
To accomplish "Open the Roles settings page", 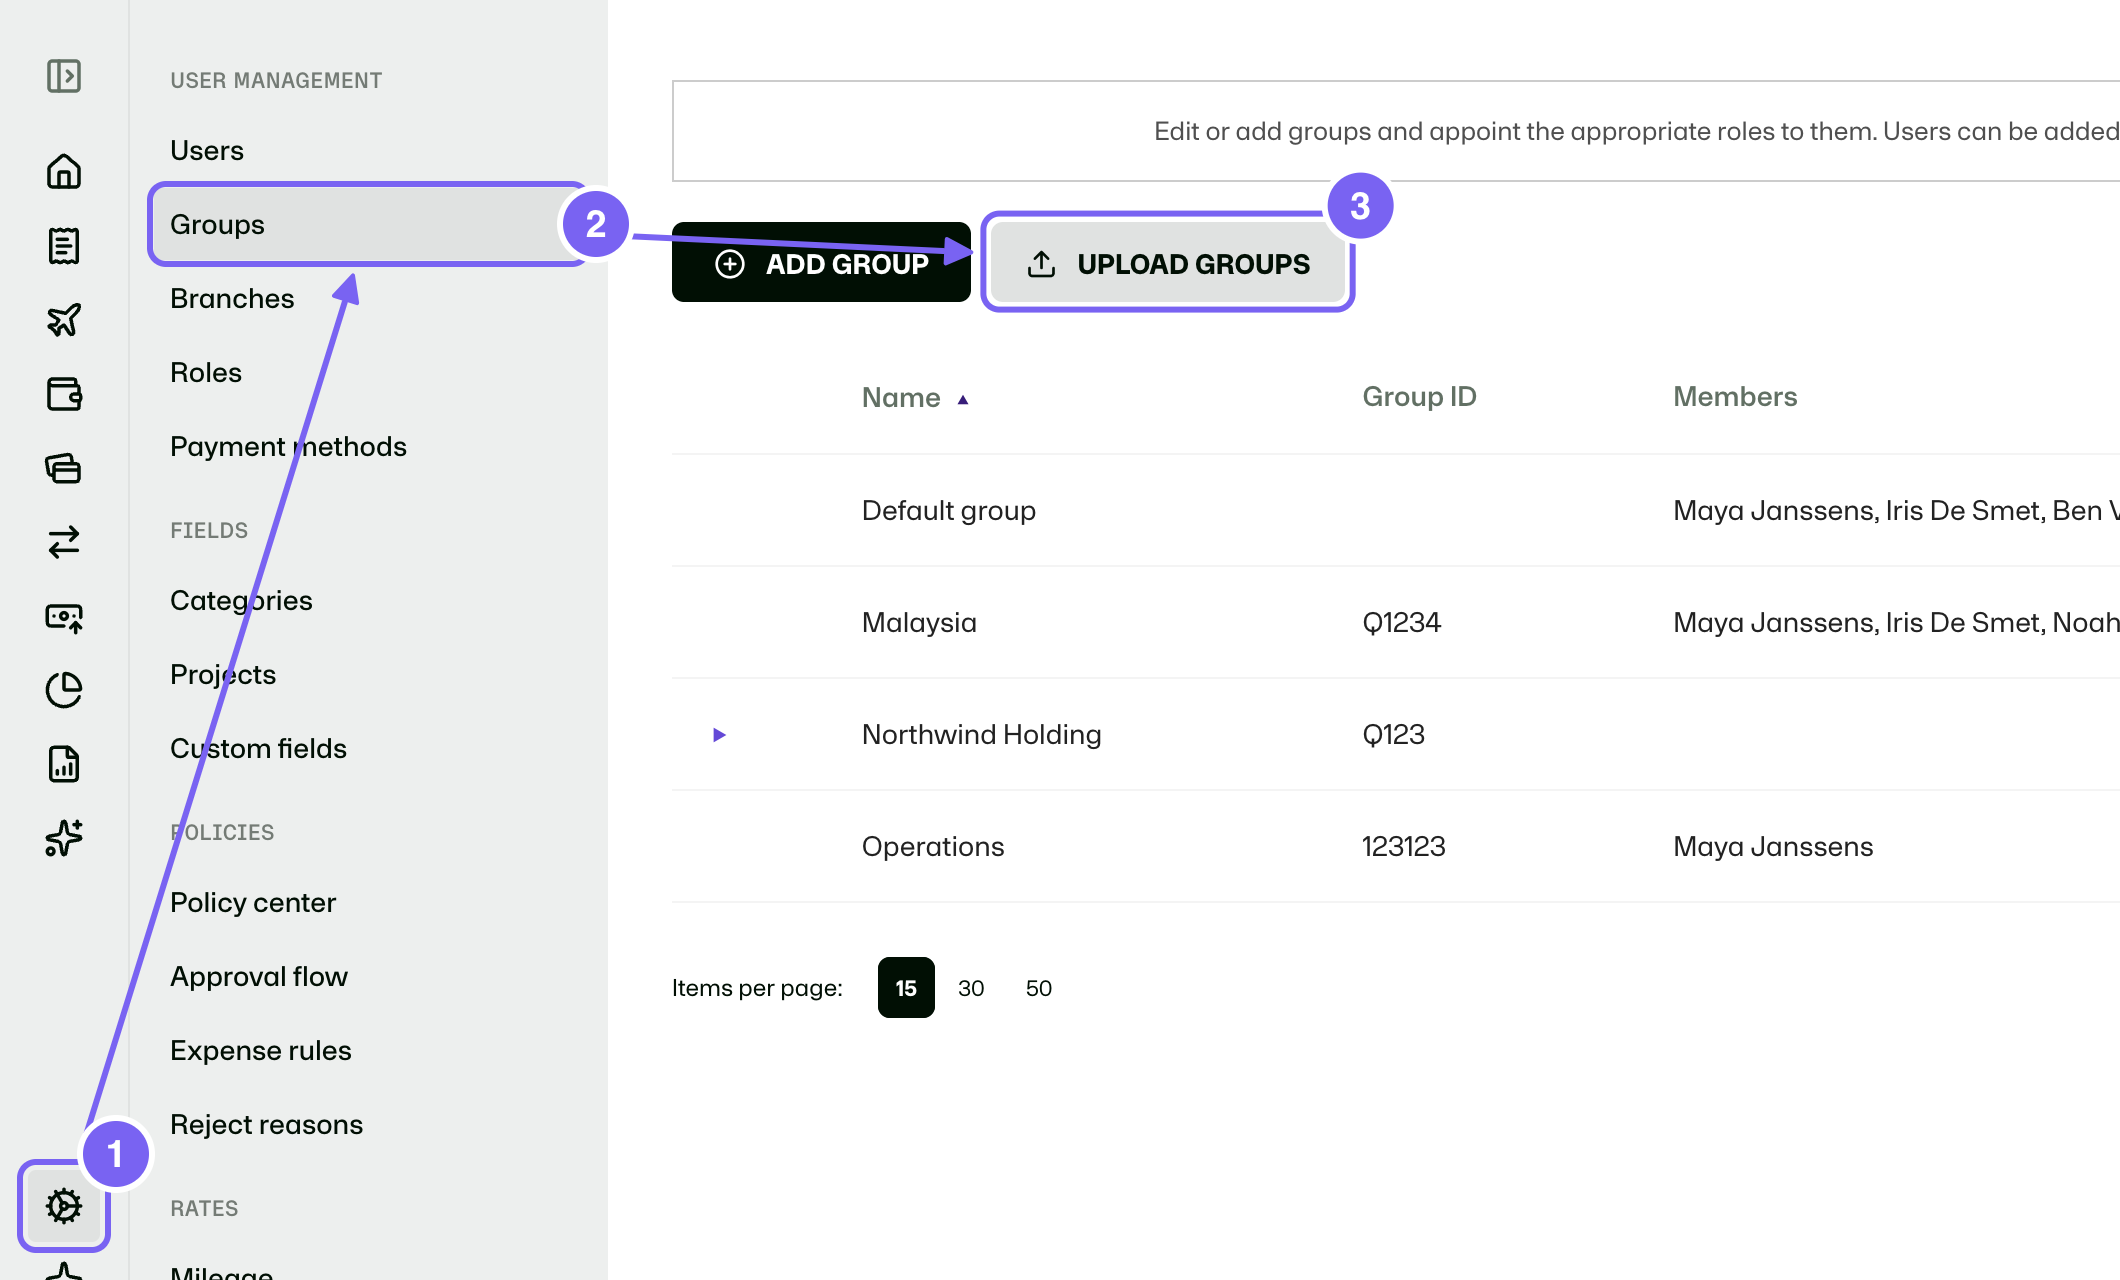I will (x=206, y=372).
